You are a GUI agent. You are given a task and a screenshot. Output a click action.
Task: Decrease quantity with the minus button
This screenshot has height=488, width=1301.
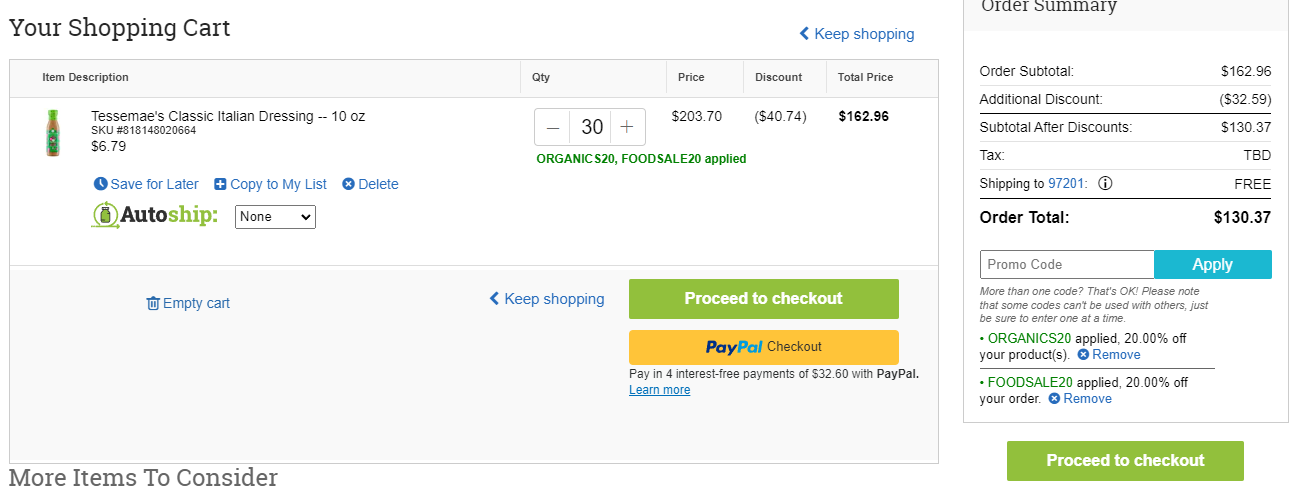tap(553, 127)
